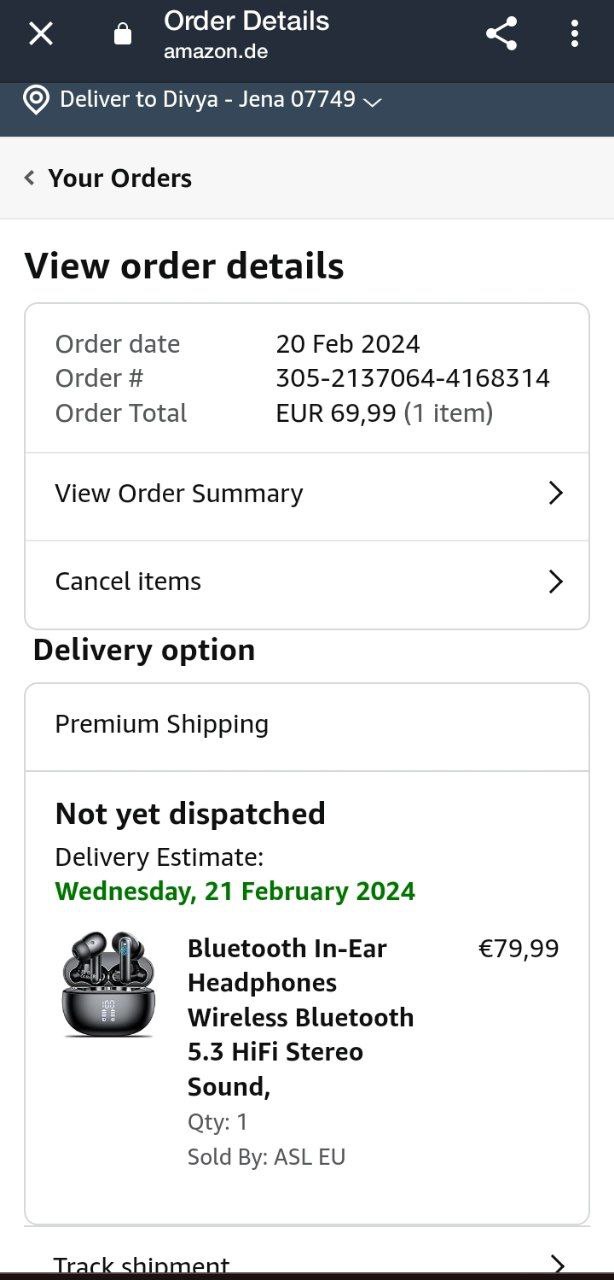Tap the chevron beside Track shipment

tap(557, 1264)
